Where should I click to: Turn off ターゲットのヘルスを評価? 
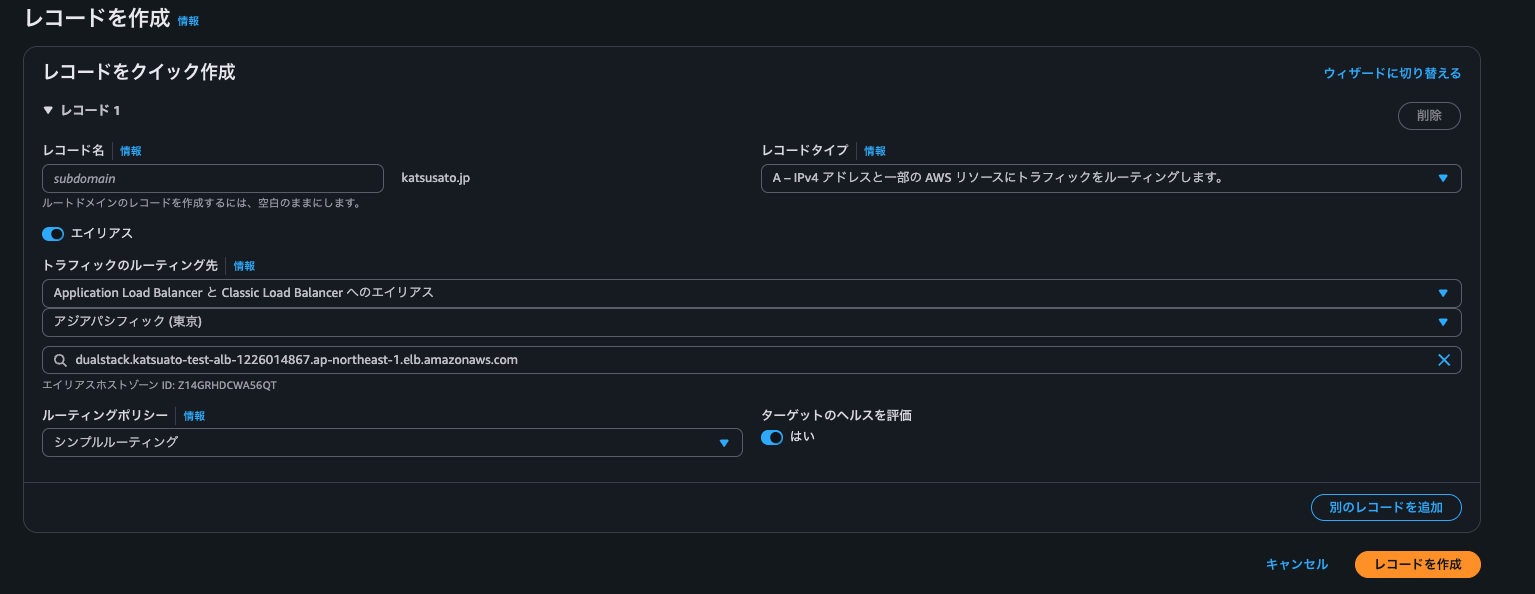pos(772,437)
